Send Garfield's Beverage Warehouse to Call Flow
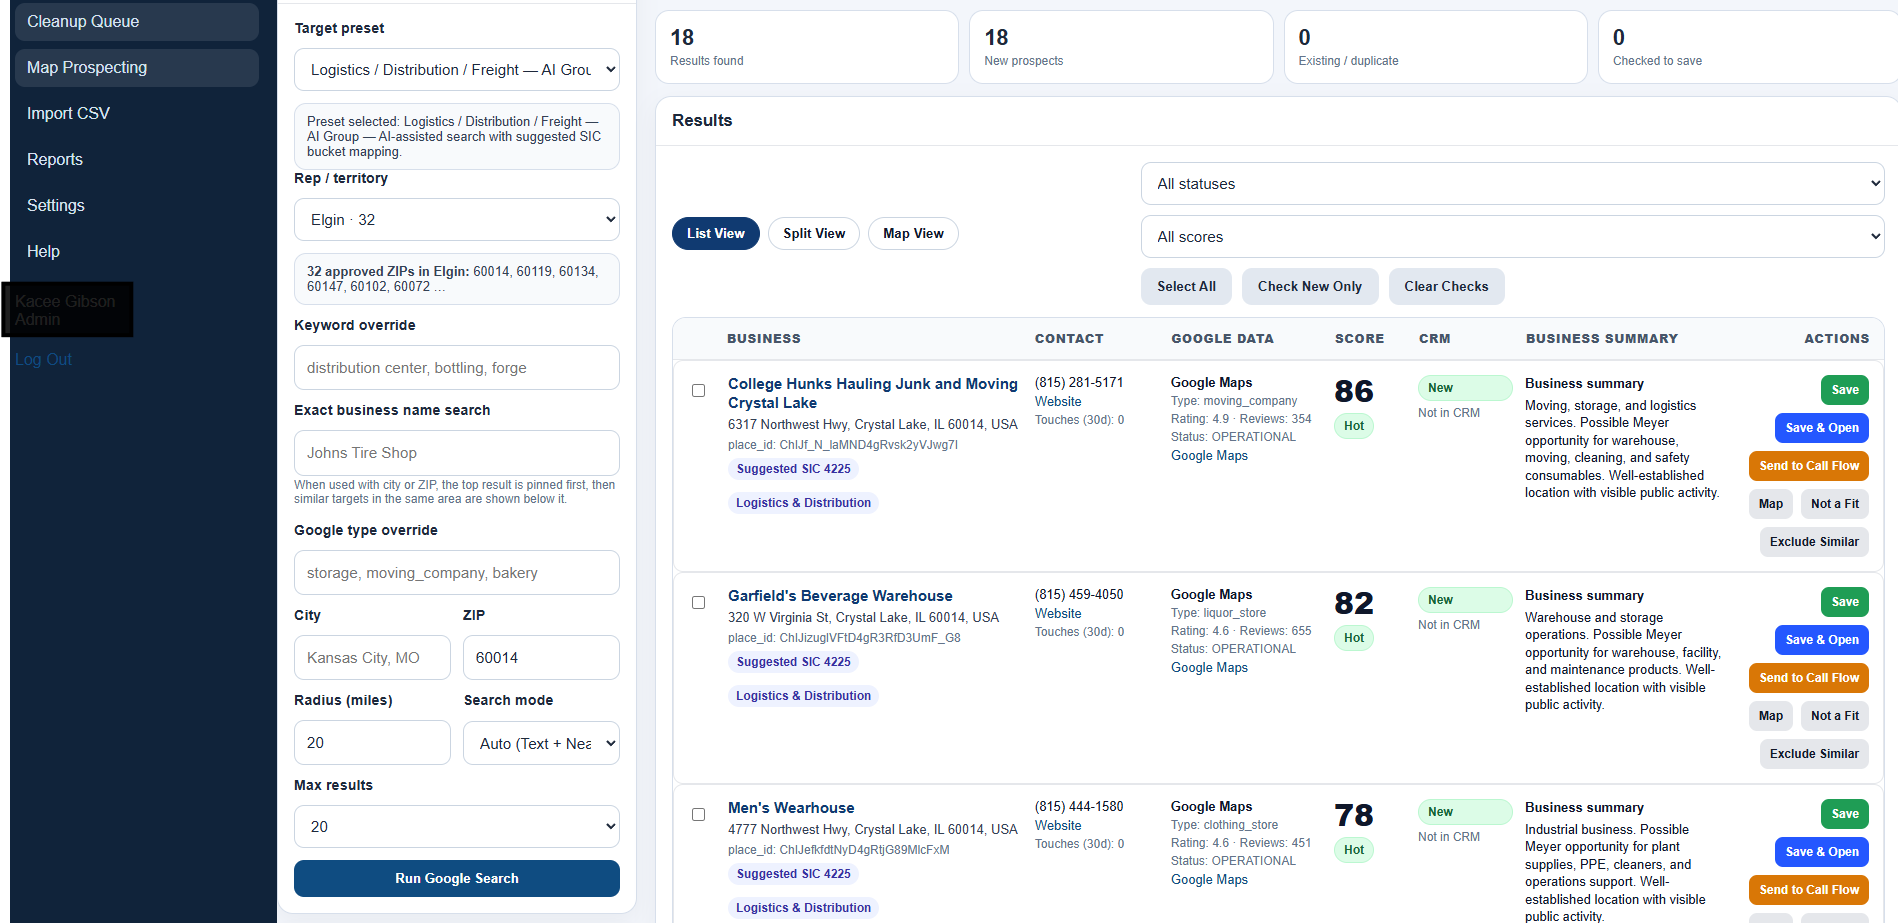Viewport: 1898px width, 923px height. 1809,678
